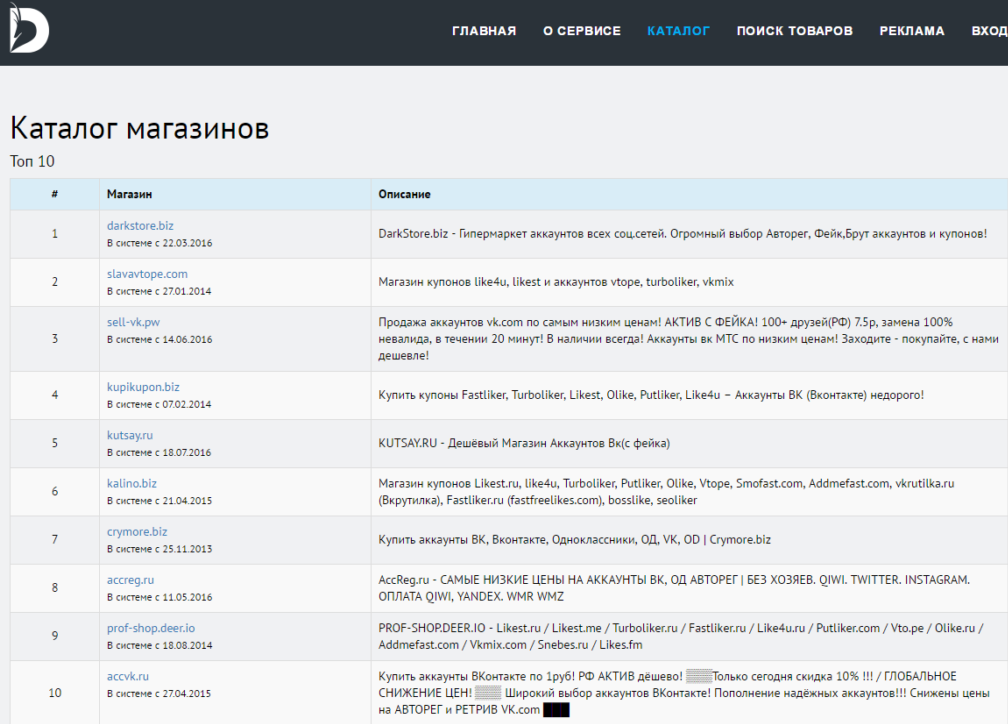Viewport: 1008px width, 724px height.
Task: Open the kutsay.ru shop link
Action: point(130,435)
